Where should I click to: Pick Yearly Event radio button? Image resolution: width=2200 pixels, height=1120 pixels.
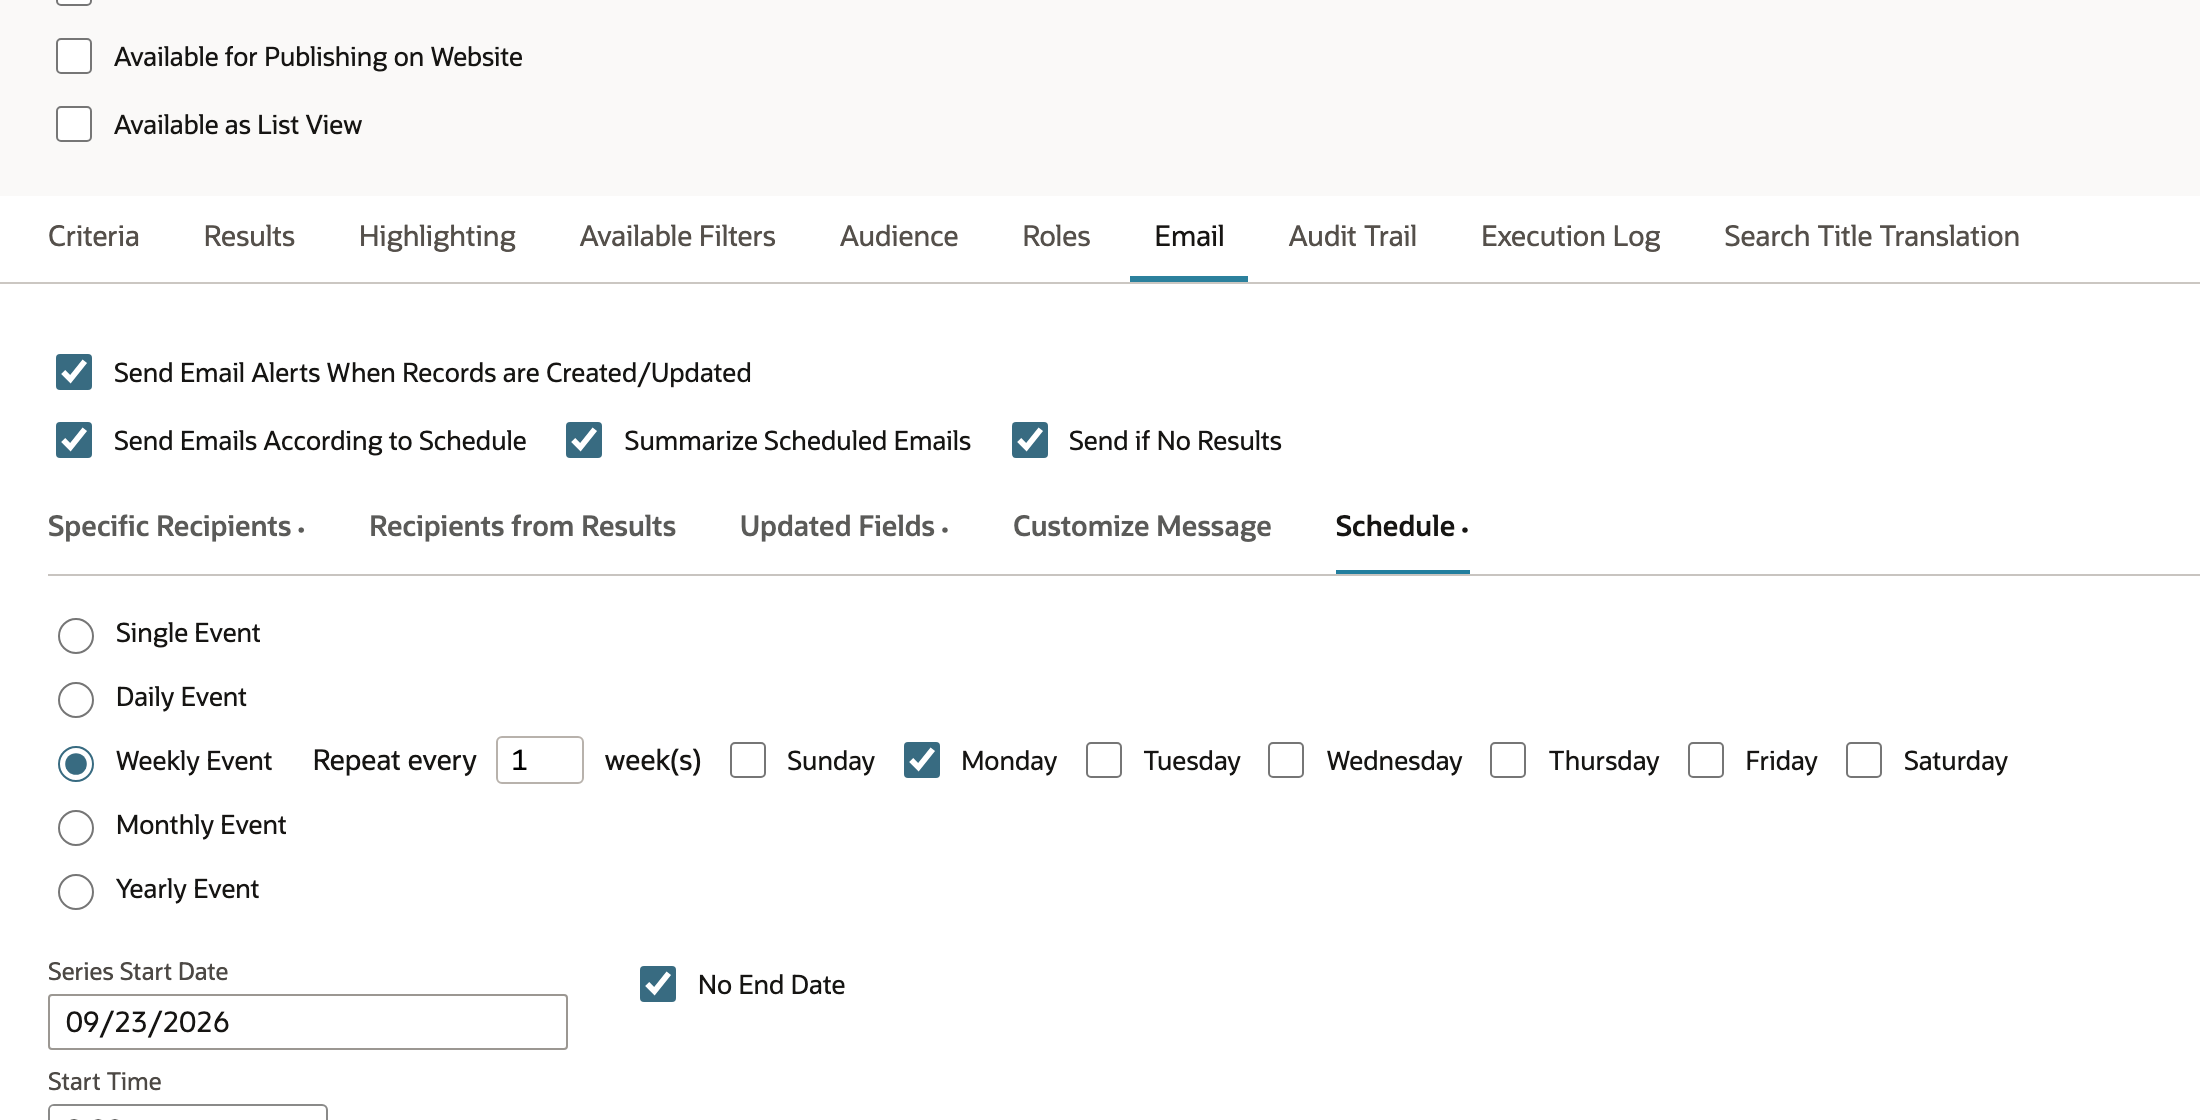(76, 892)
